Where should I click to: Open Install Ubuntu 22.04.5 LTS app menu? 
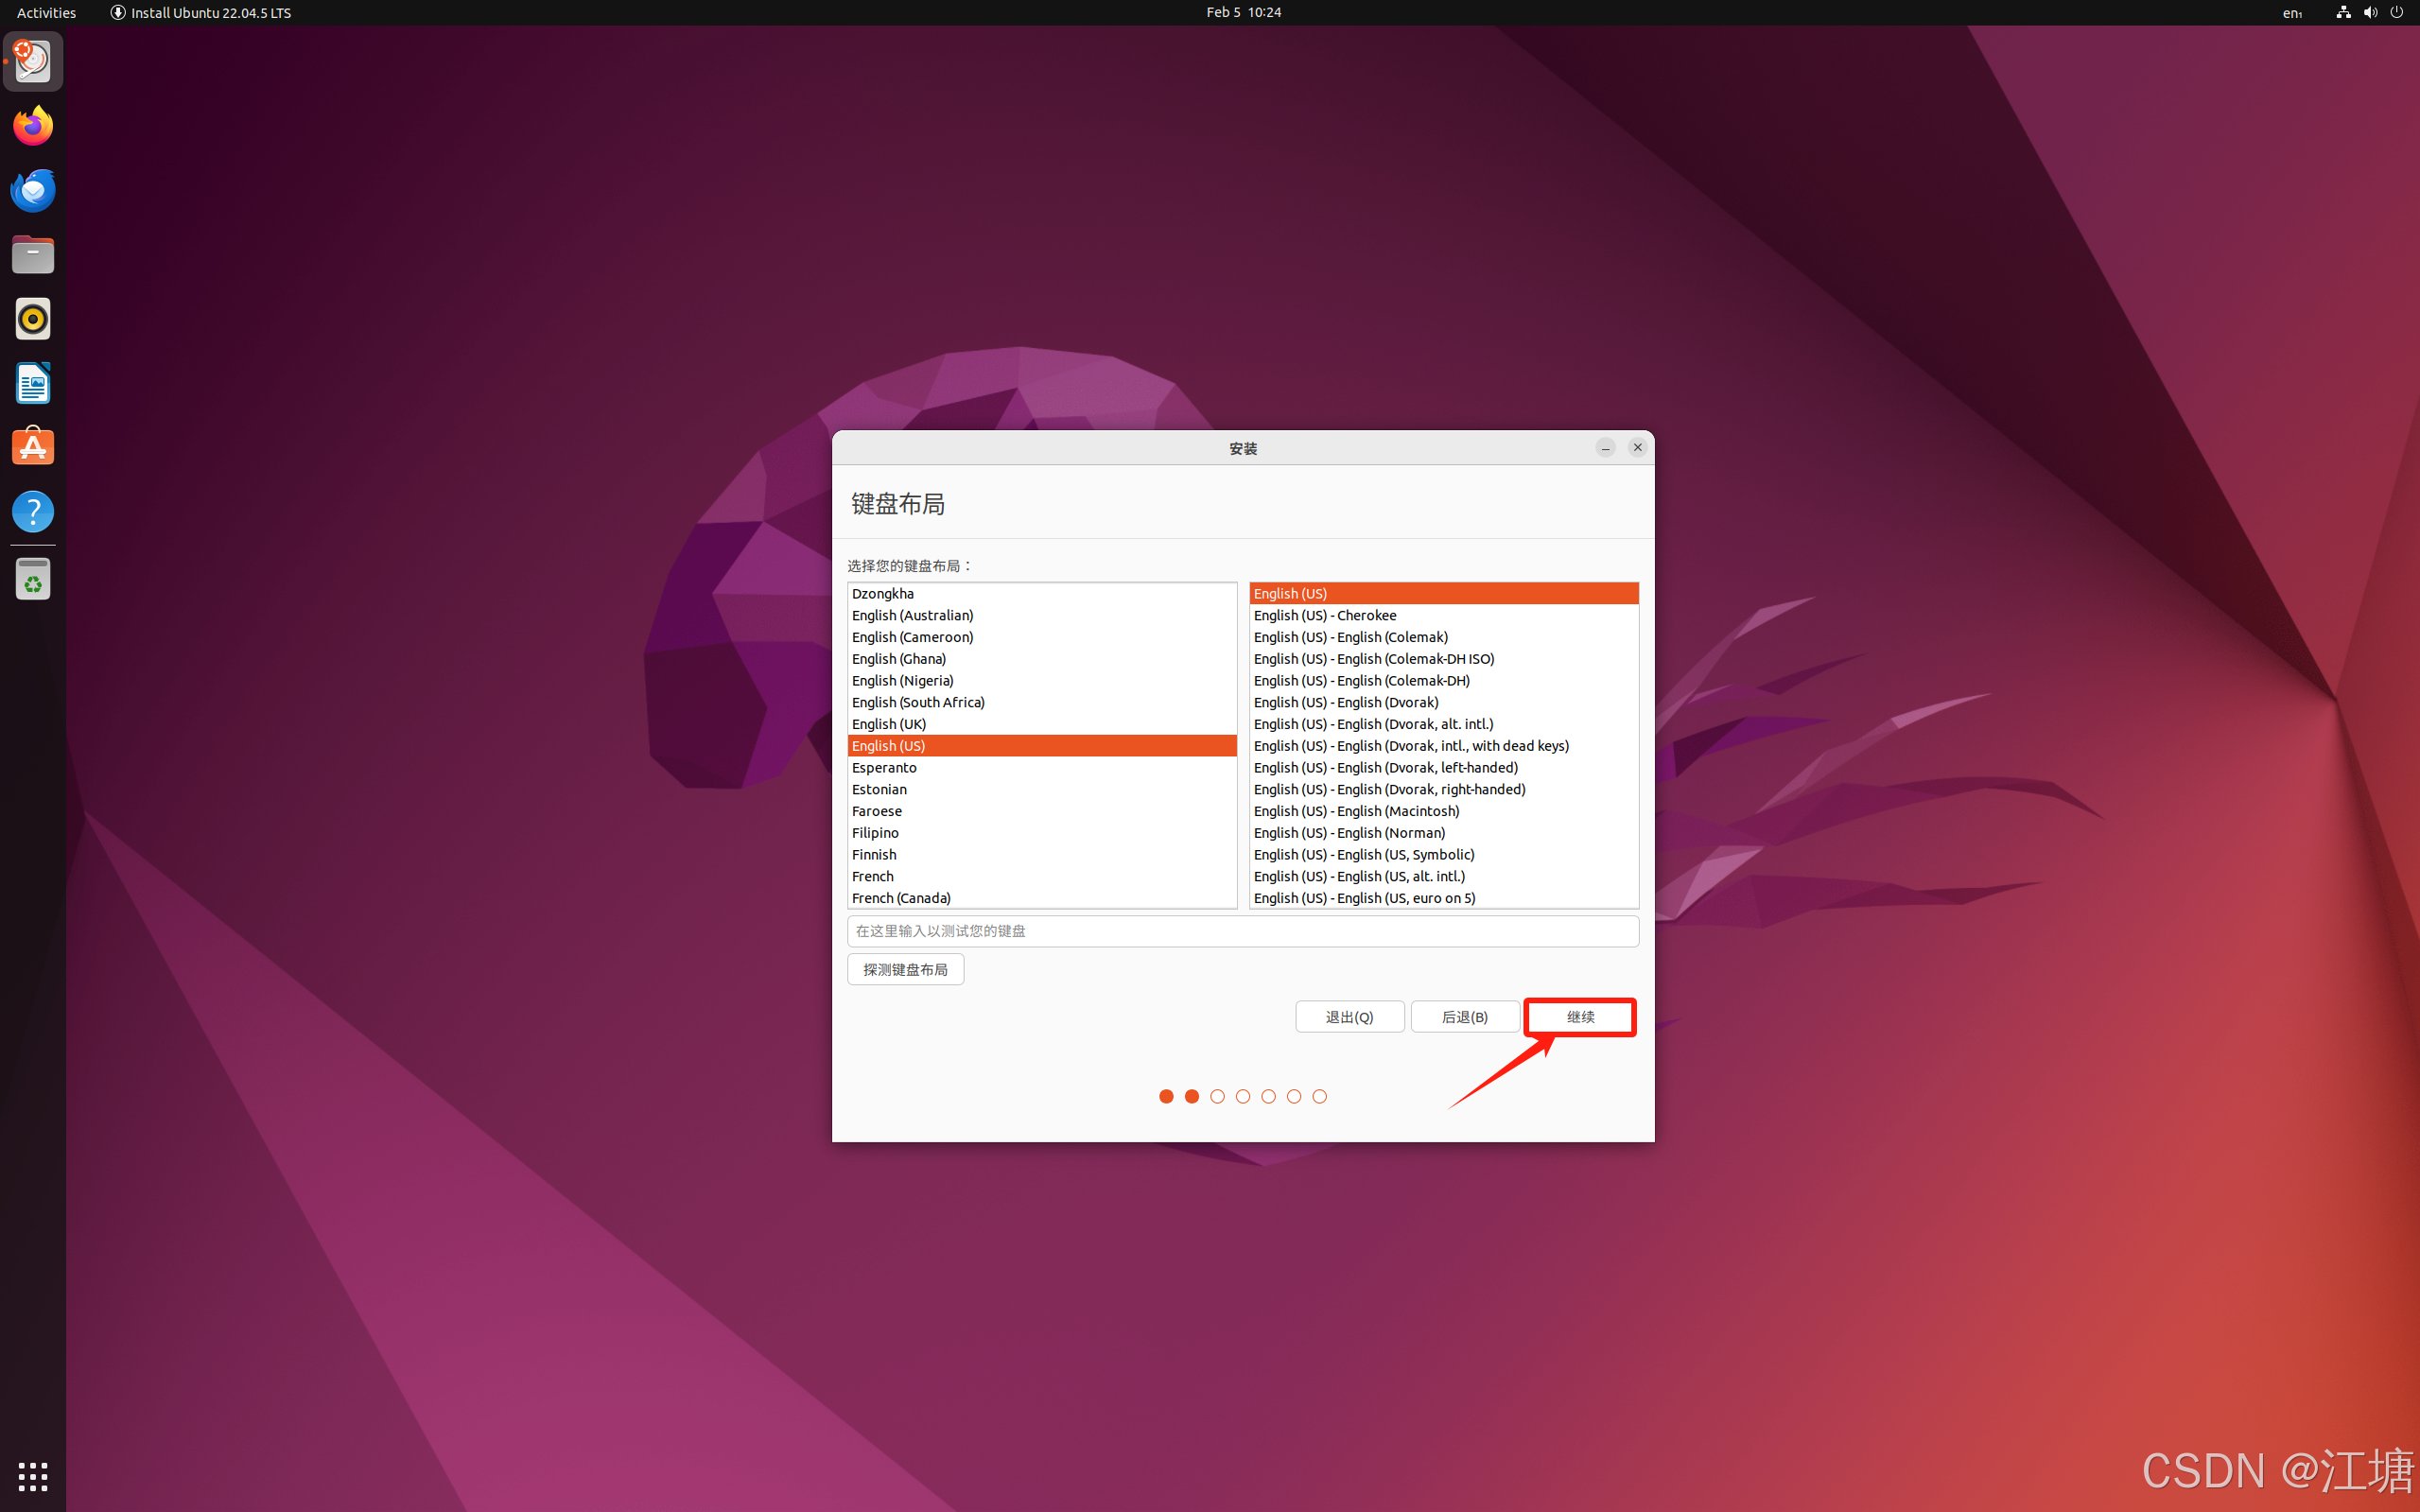[200, 13]
